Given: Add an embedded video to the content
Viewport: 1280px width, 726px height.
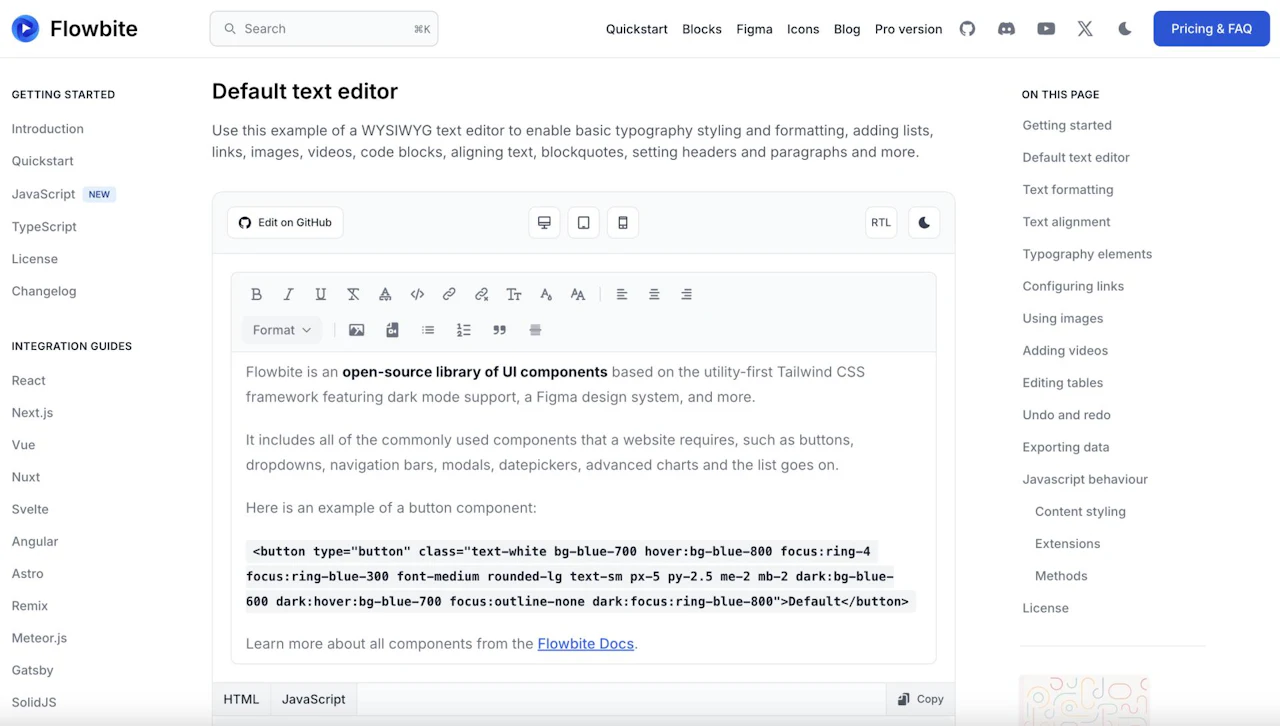Looking at the screenshot, I should pos(391,330).
